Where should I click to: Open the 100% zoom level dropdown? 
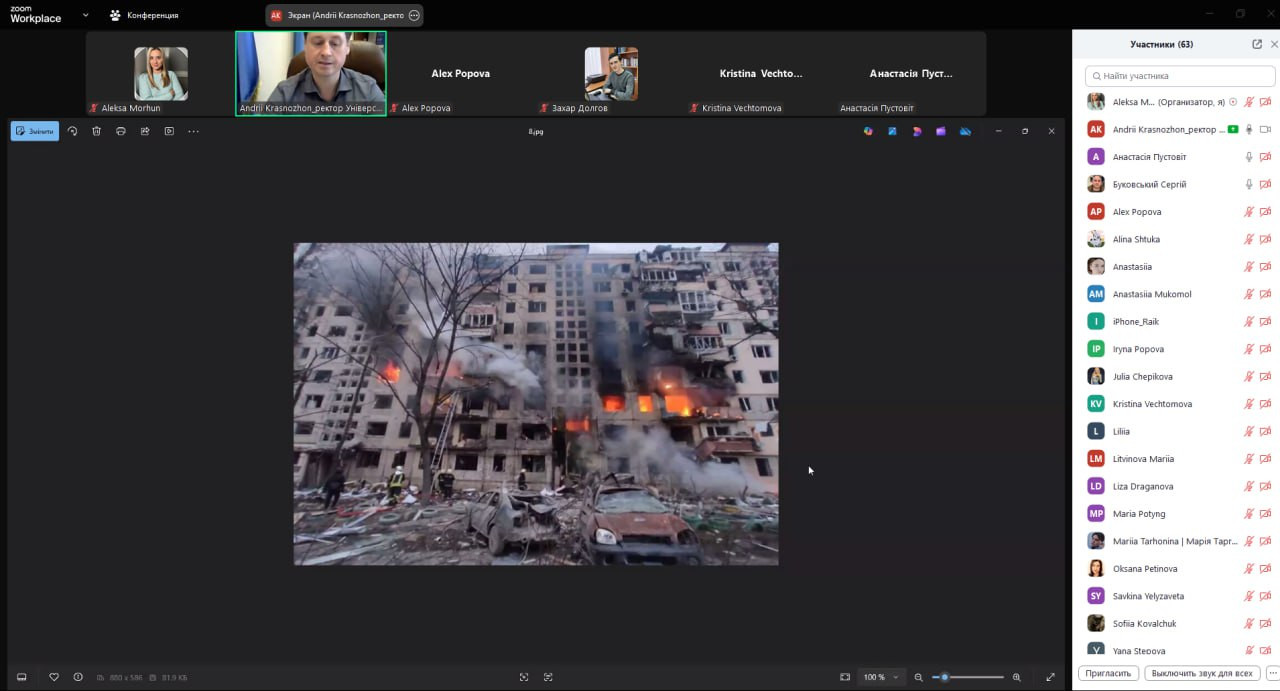(880, 677)
